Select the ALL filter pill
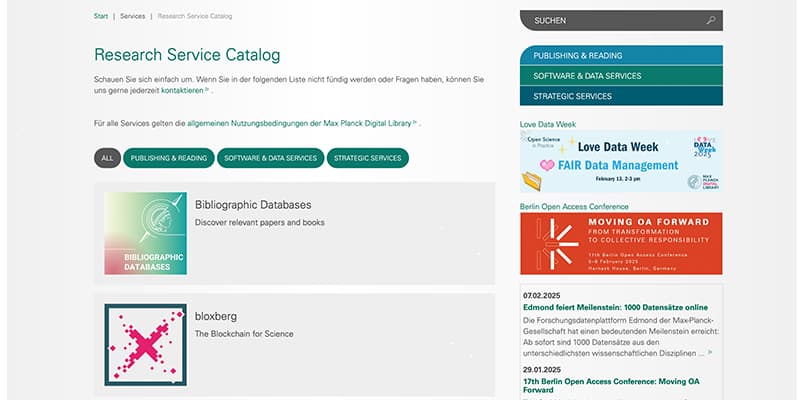800x400 pixels. click(107, 158)
